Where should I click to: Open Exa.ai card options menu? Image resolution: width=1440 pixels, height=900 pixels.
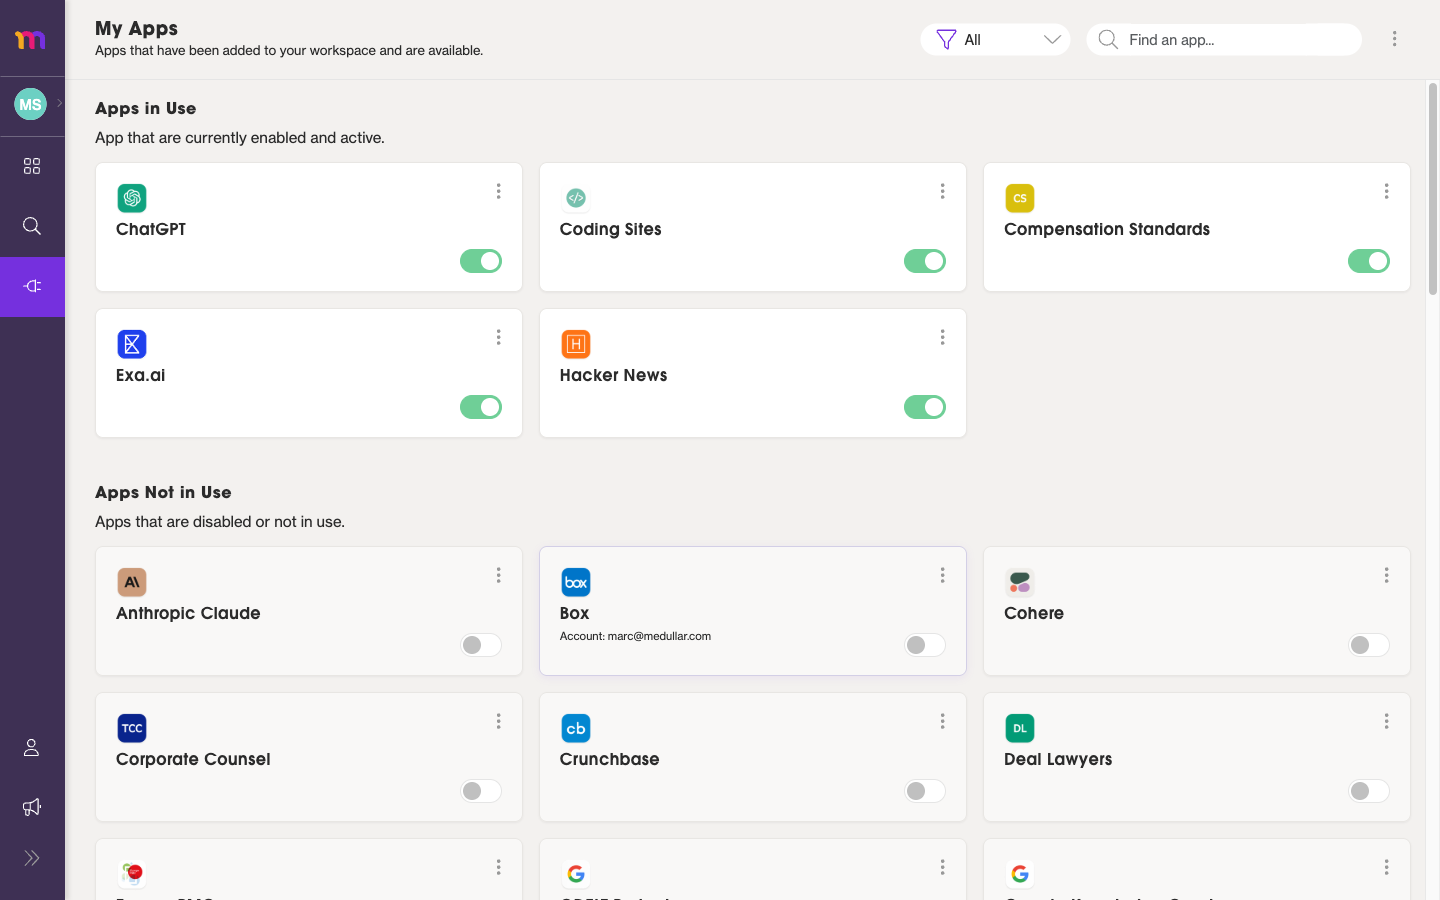[x=498, y=337]
